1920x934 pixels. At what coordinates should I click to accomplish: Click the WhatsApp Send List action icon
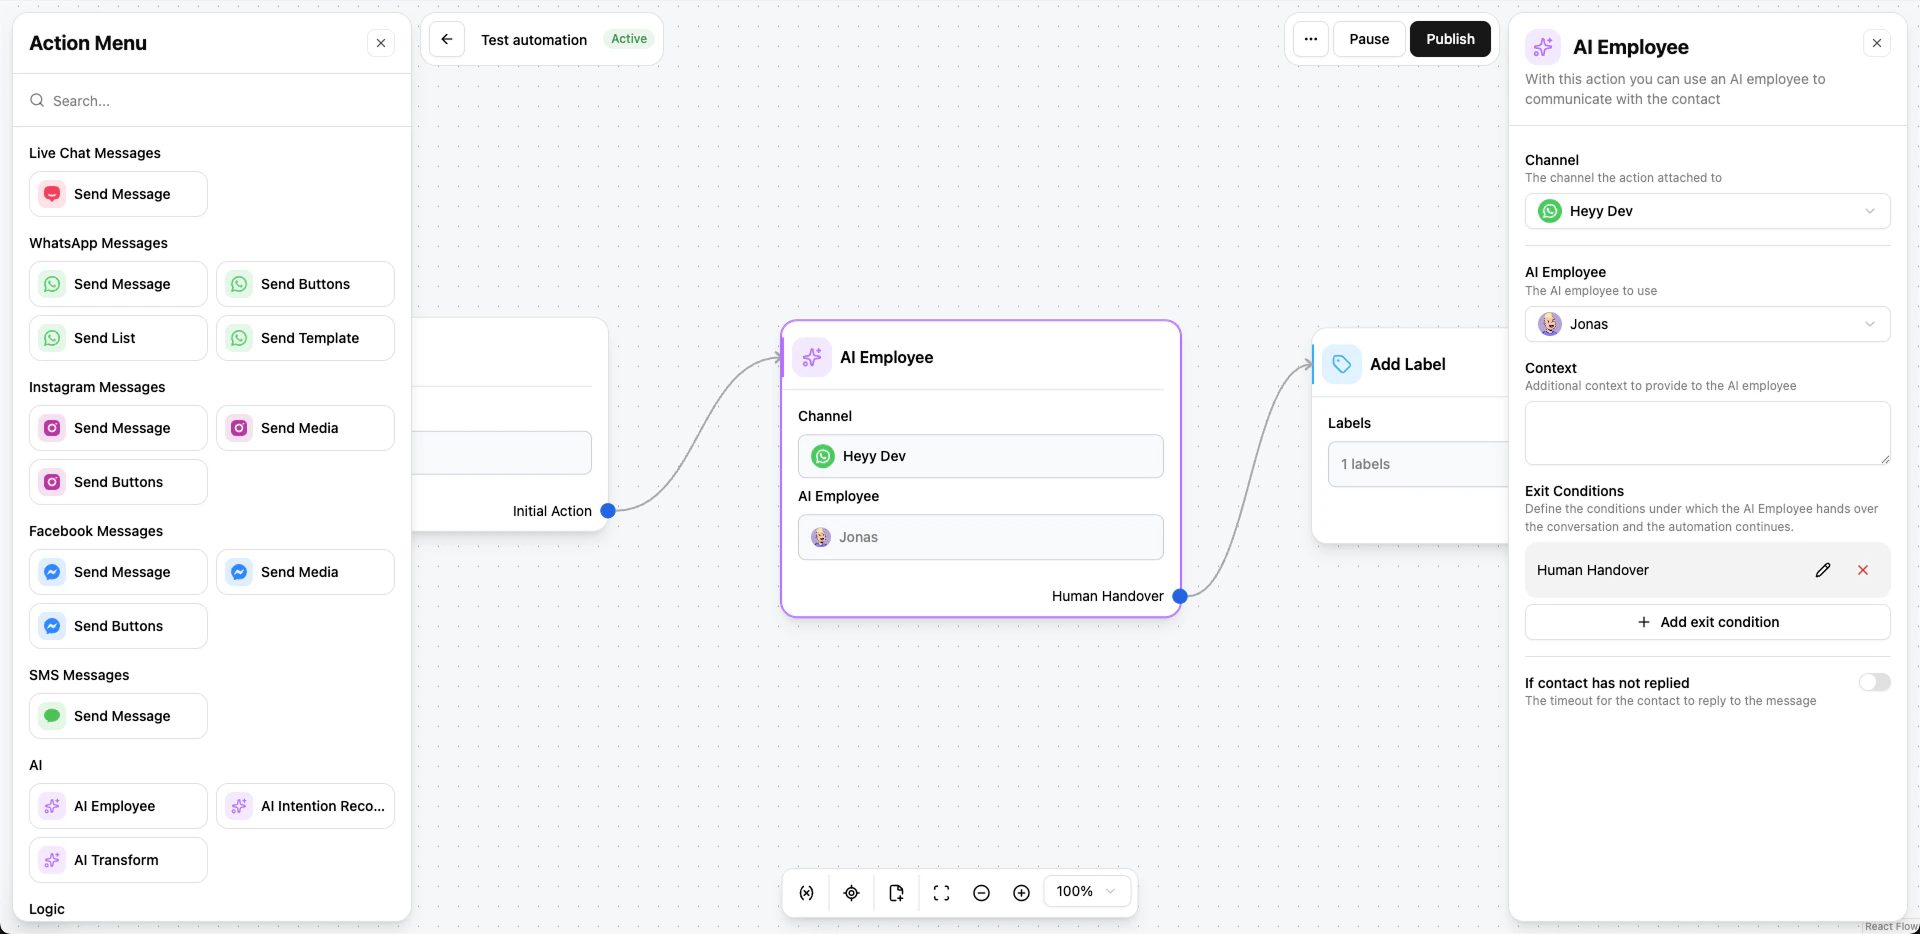point(51,337)
